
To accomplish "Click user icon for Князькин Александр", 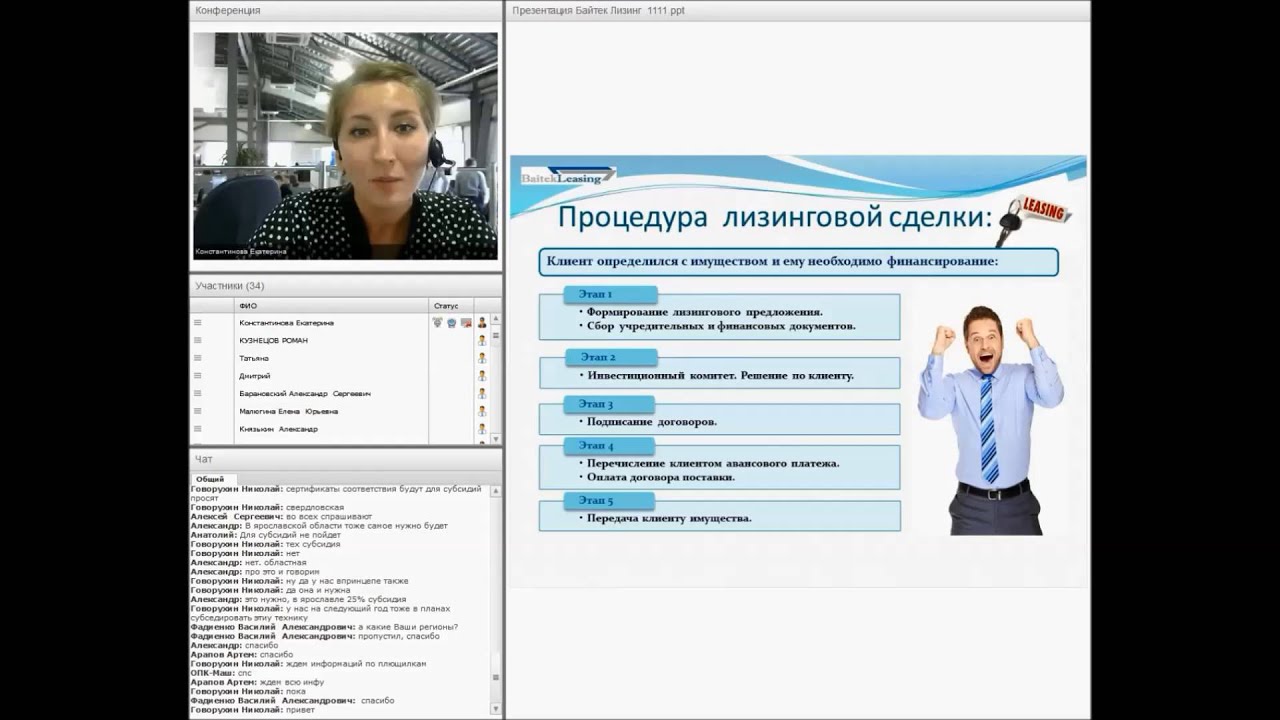I will [482, 429].
